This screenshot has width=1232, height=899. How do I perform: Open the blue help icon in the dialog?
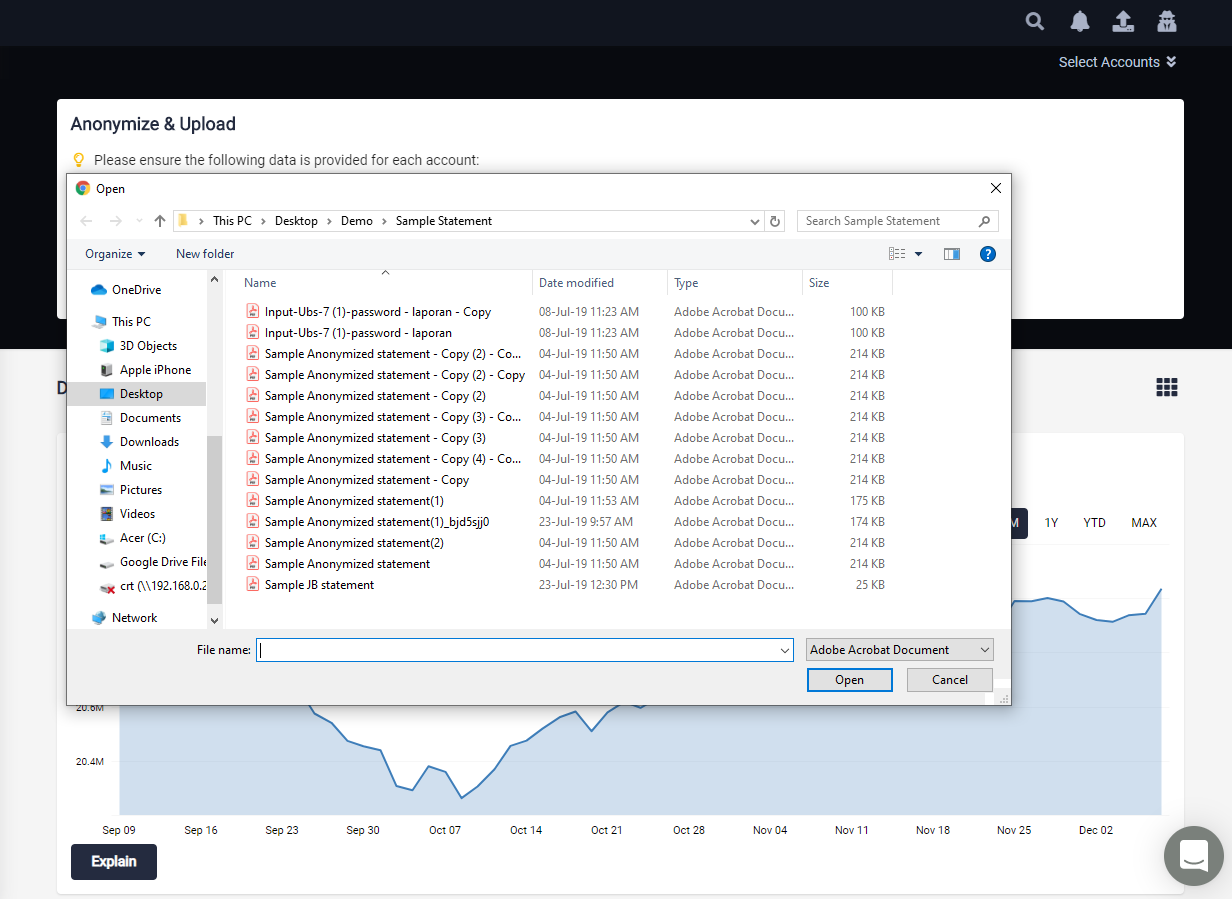[x=988, y=254]
